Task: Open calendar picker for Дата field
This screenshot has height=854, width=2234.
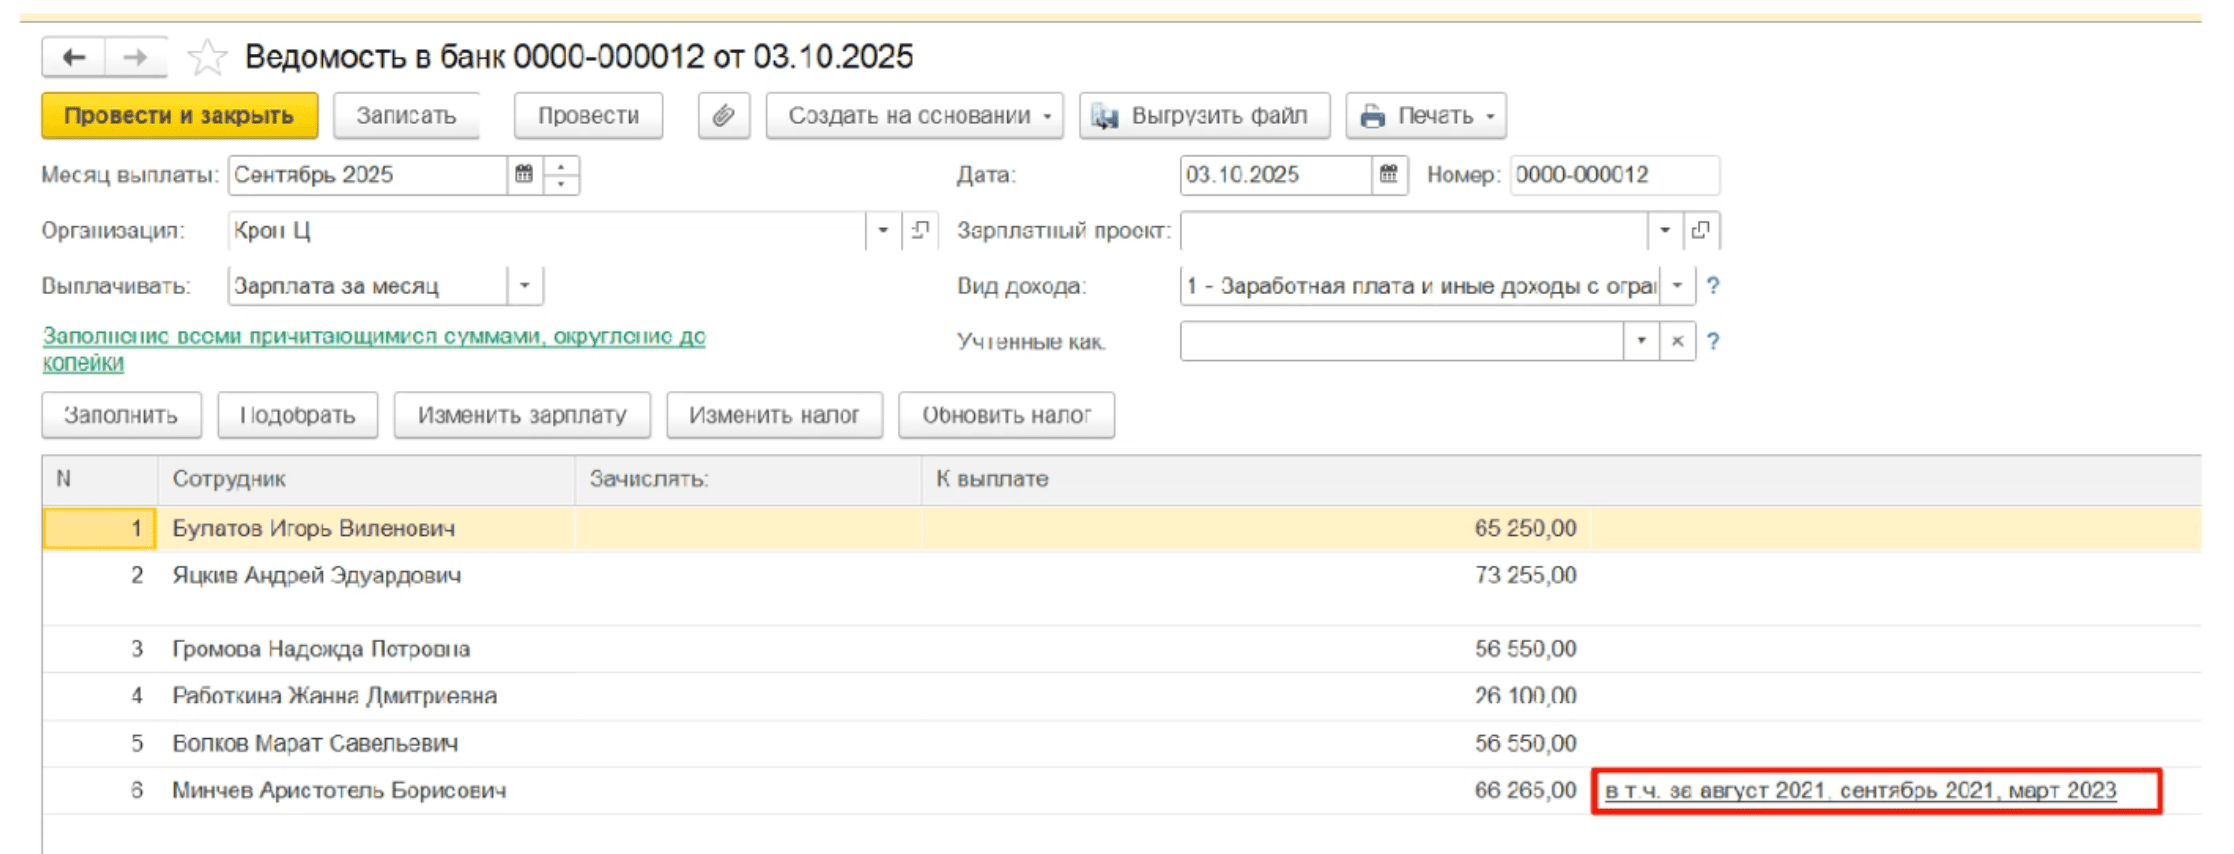Action: tap(1388, 175)
